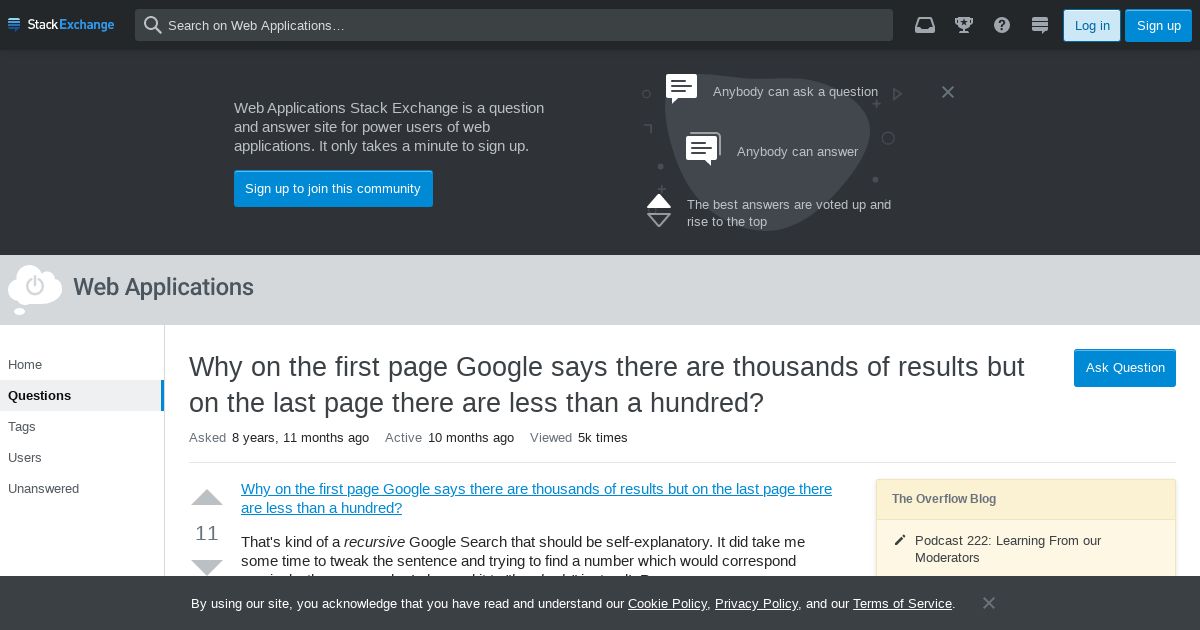Click the search magnifier icon

click(152, 25)
